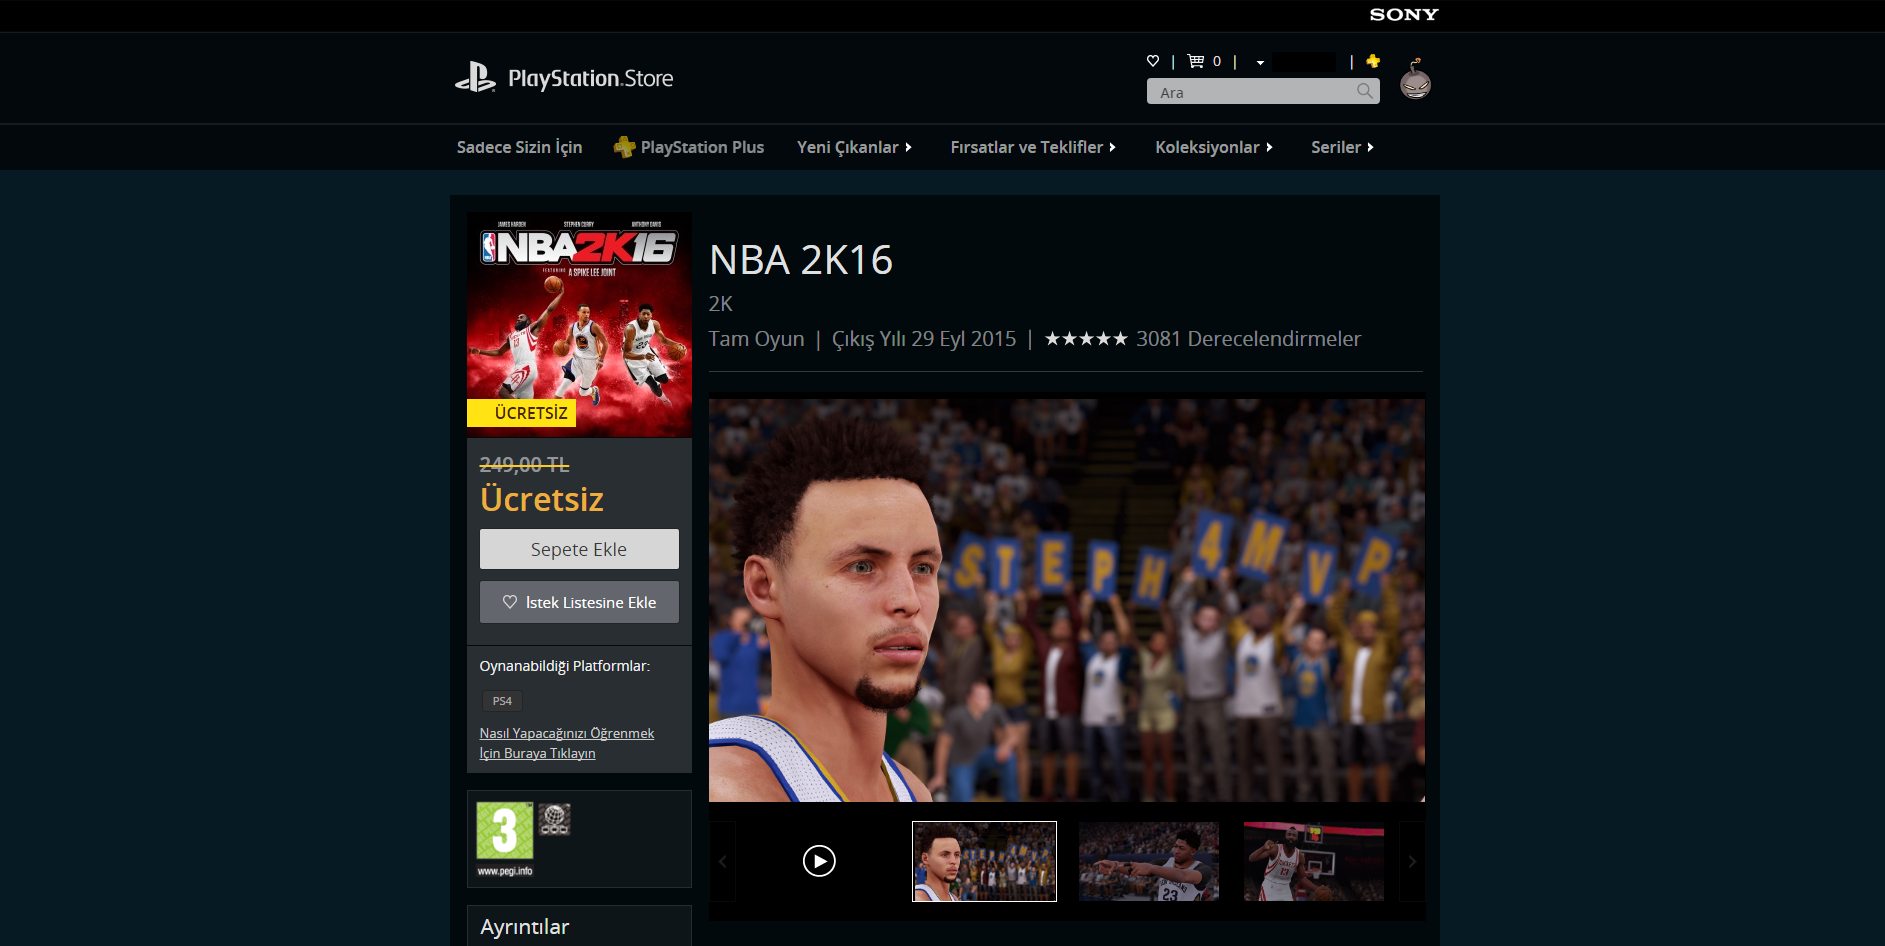
Task: Show next thumbnails with right arrow
Action: [1412, 861]
